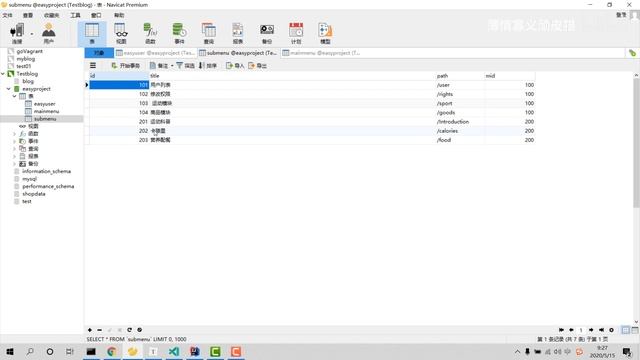The image size is (640, 360).
Task: Select the Table (表) toolbar icon
Action: coord(92,33)
